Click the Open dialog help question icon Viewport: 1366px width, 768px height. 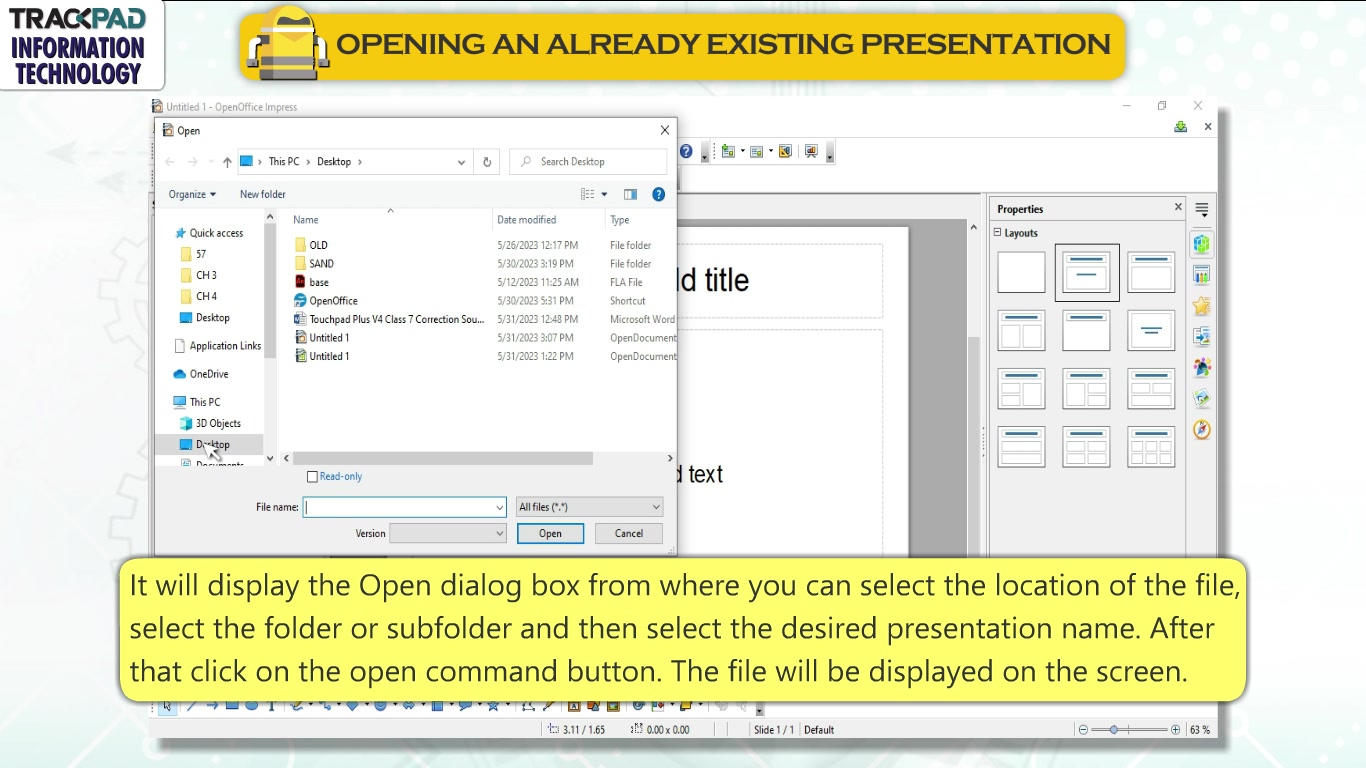click(658, 194)
